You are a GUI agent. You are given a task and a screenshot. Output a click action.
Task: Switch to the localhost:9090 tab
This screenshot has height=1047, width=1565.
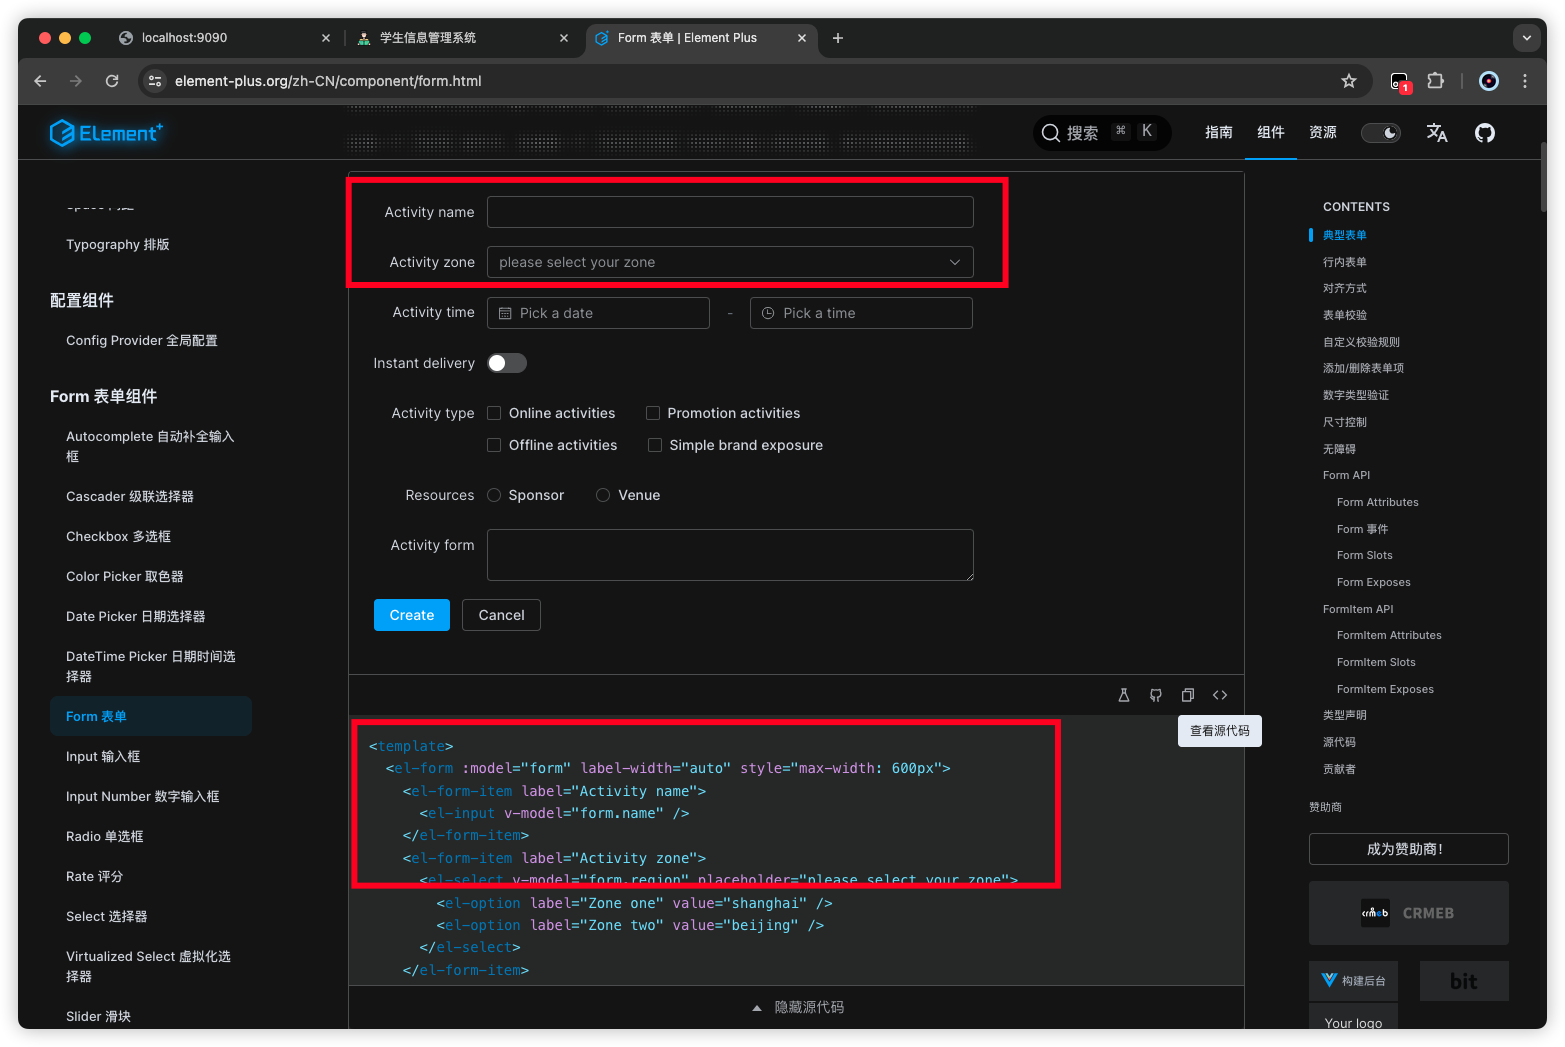tap(225, 38)
